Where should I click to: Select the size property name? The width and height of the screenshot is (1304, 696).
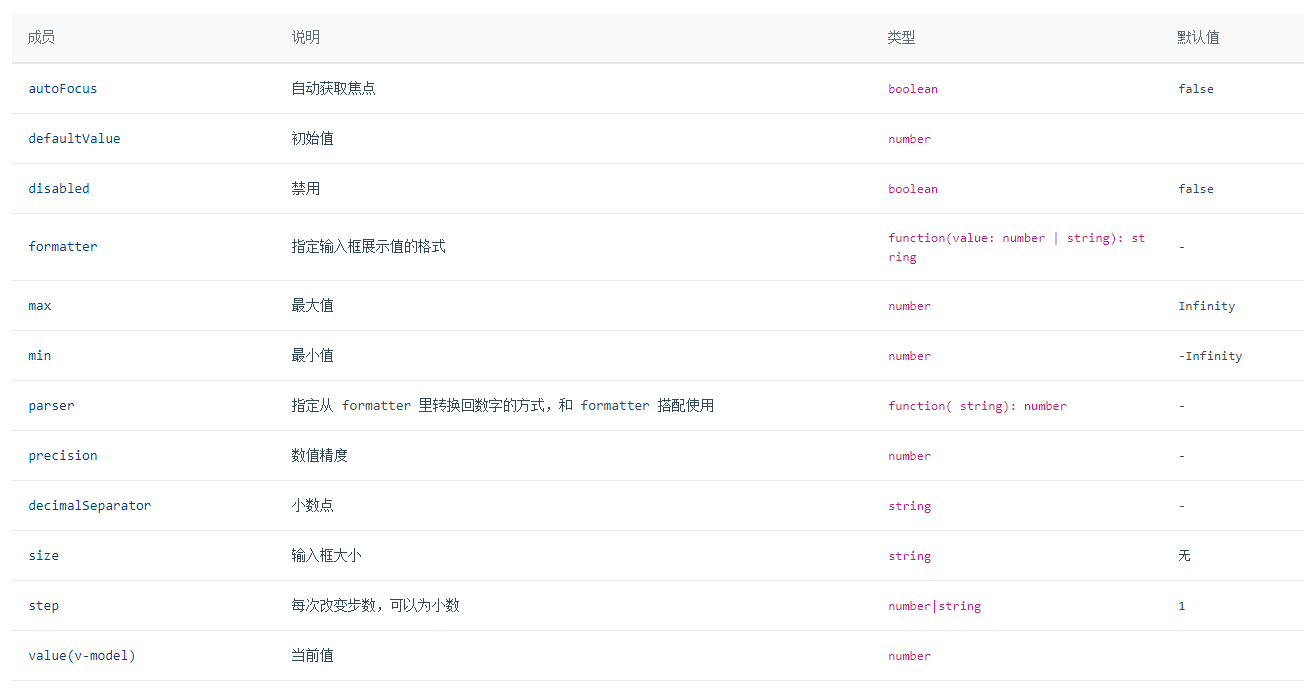point(43,555)
